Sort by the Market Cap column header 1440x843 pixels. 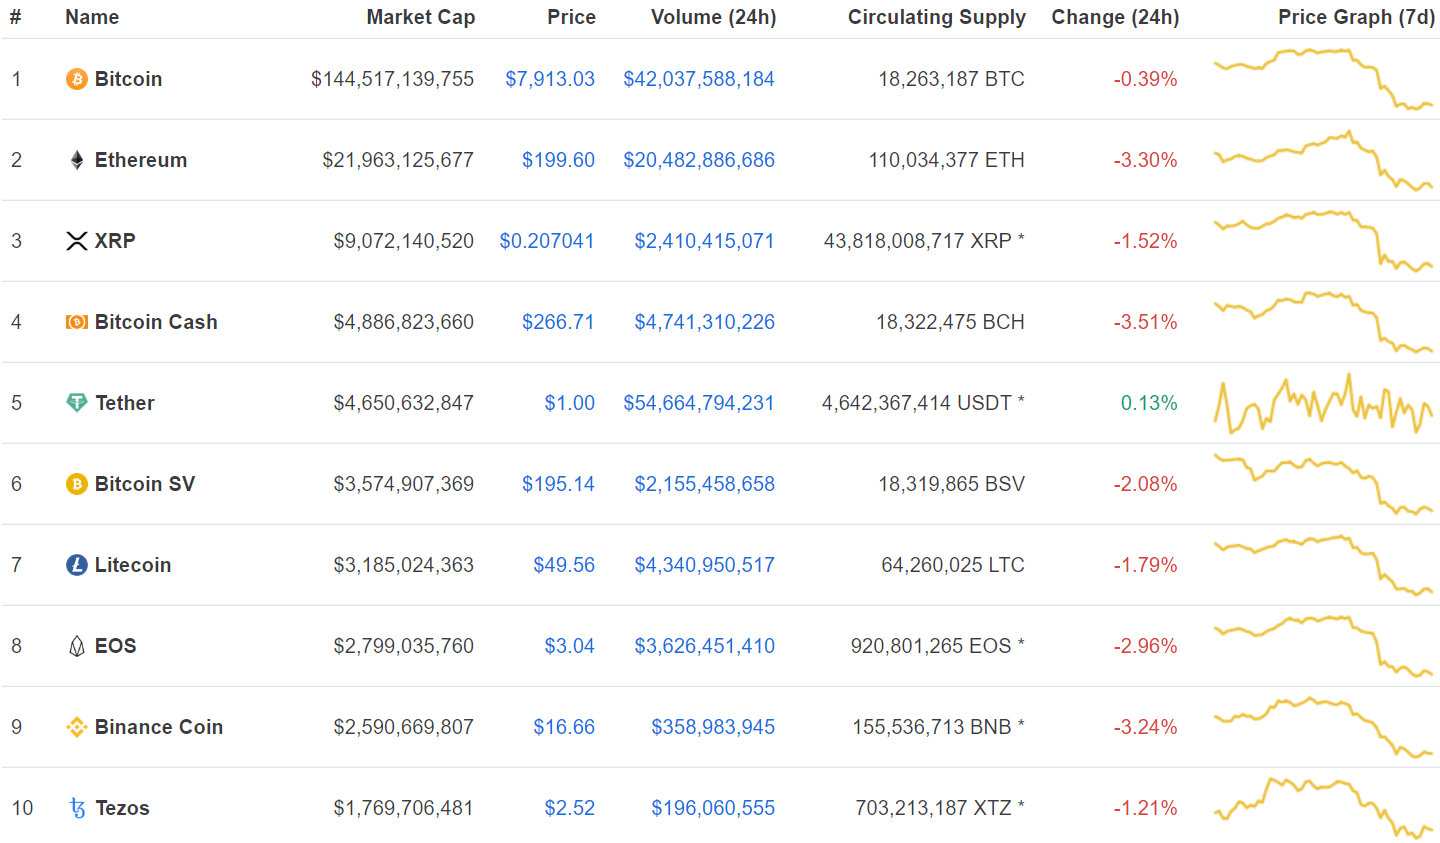coord(421,17)
